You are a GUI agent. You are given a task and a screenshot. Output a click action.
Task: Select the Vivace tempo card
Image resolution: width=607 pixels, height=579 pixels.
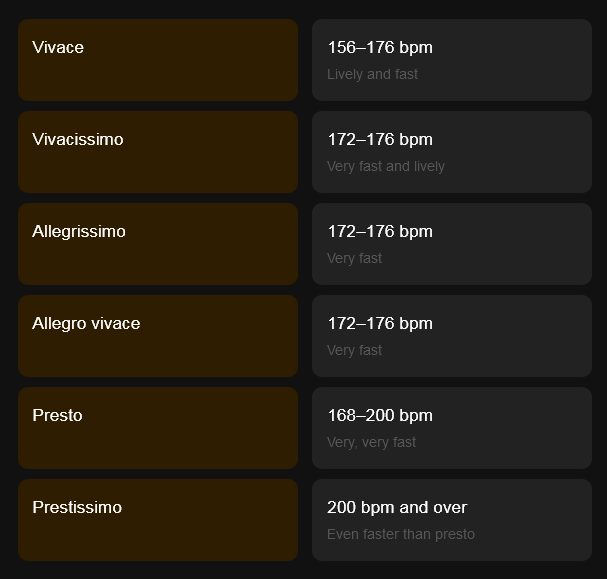[x=158, y=60]
